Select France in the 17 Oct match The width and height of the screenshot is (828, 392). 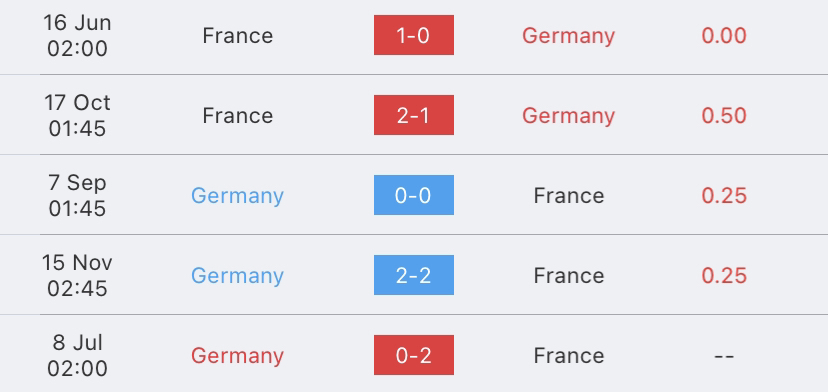[238, 115]
